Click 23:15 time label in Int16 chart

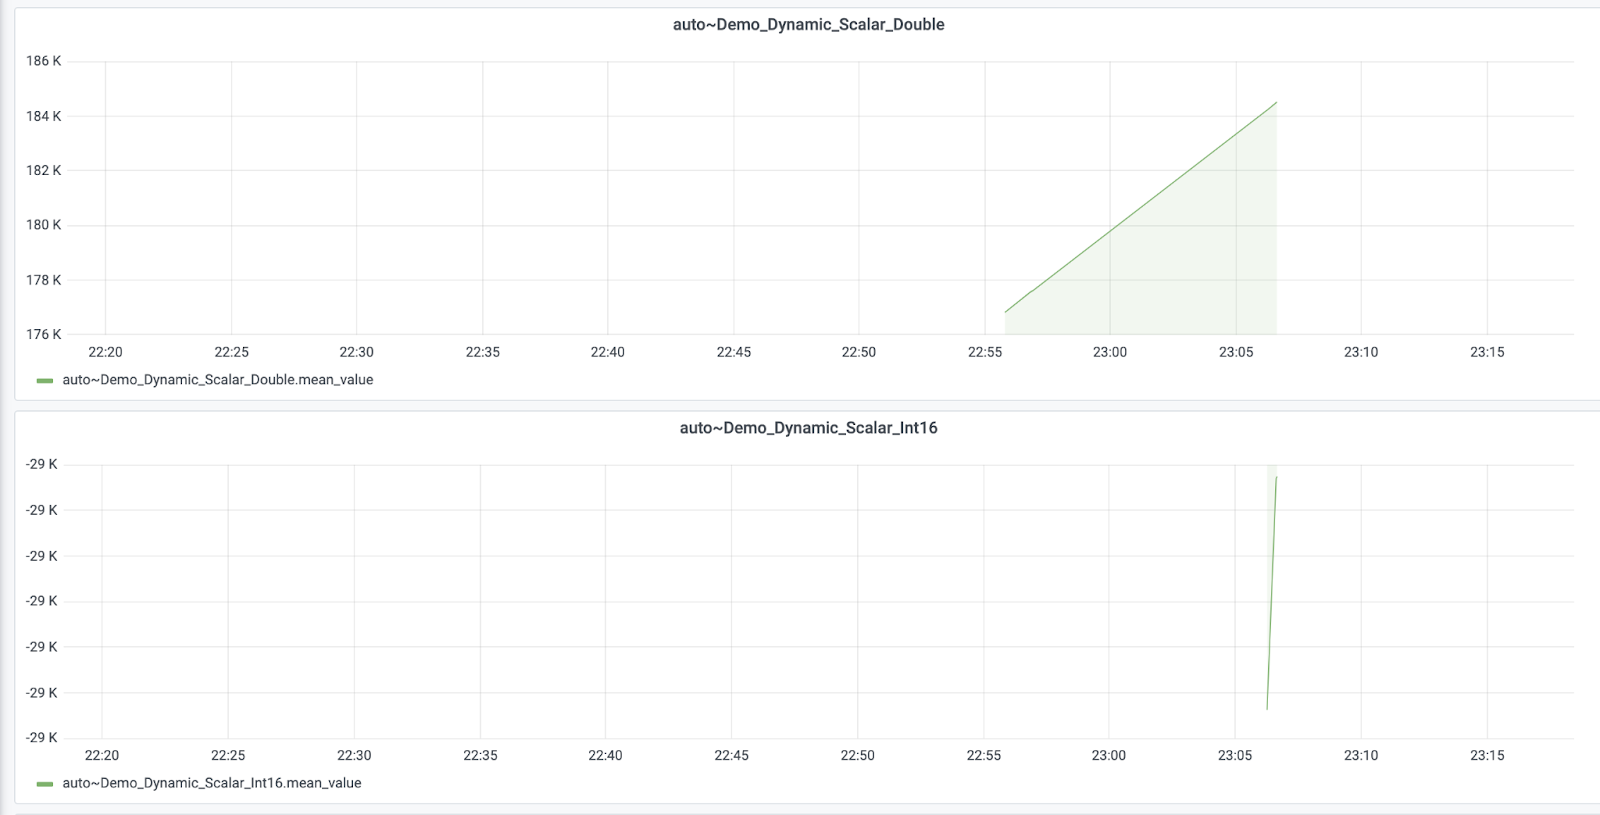(1487, 755)
